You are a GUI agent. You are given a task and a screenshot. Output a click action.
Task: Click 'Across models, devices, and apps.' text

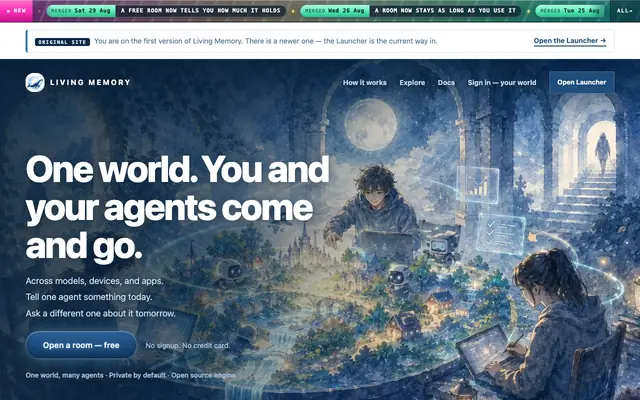click(94, 281)
